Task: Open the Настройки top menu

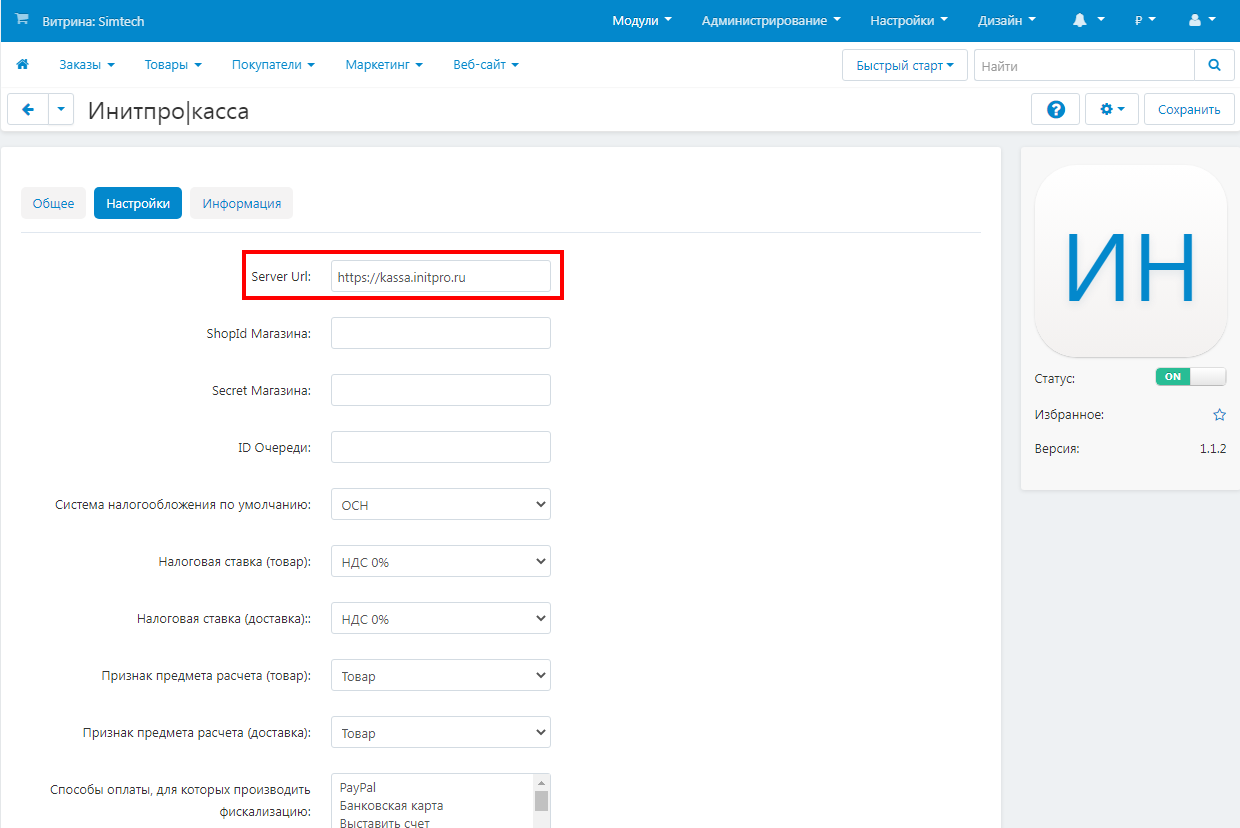Action: [909, 20]
